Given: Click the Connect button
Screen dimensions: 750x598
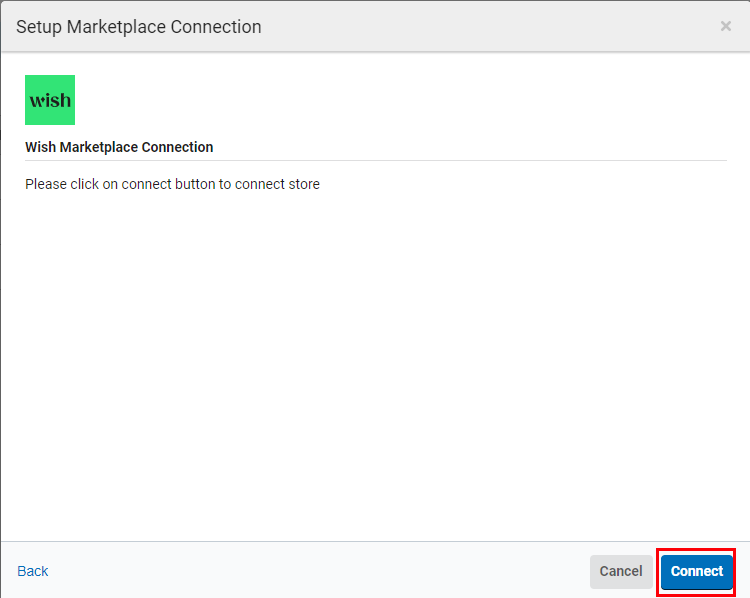Looking at the screenshot, I should point(696,572).
